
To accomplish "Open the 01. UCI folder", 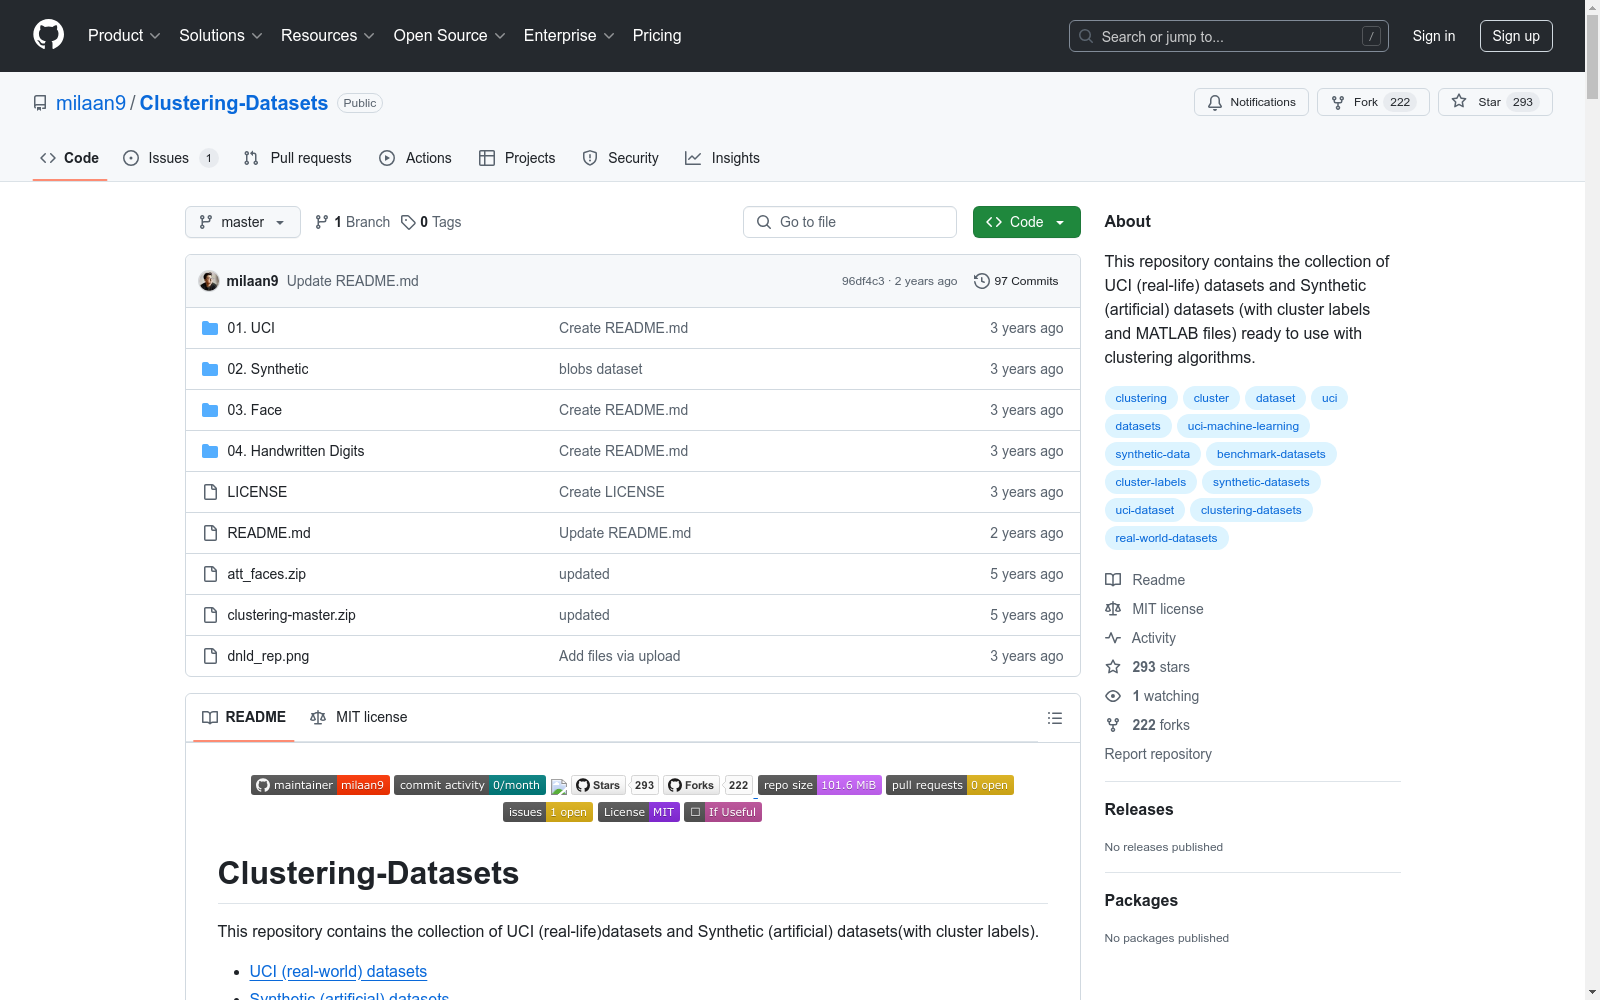I will click(x=250, y=328).
